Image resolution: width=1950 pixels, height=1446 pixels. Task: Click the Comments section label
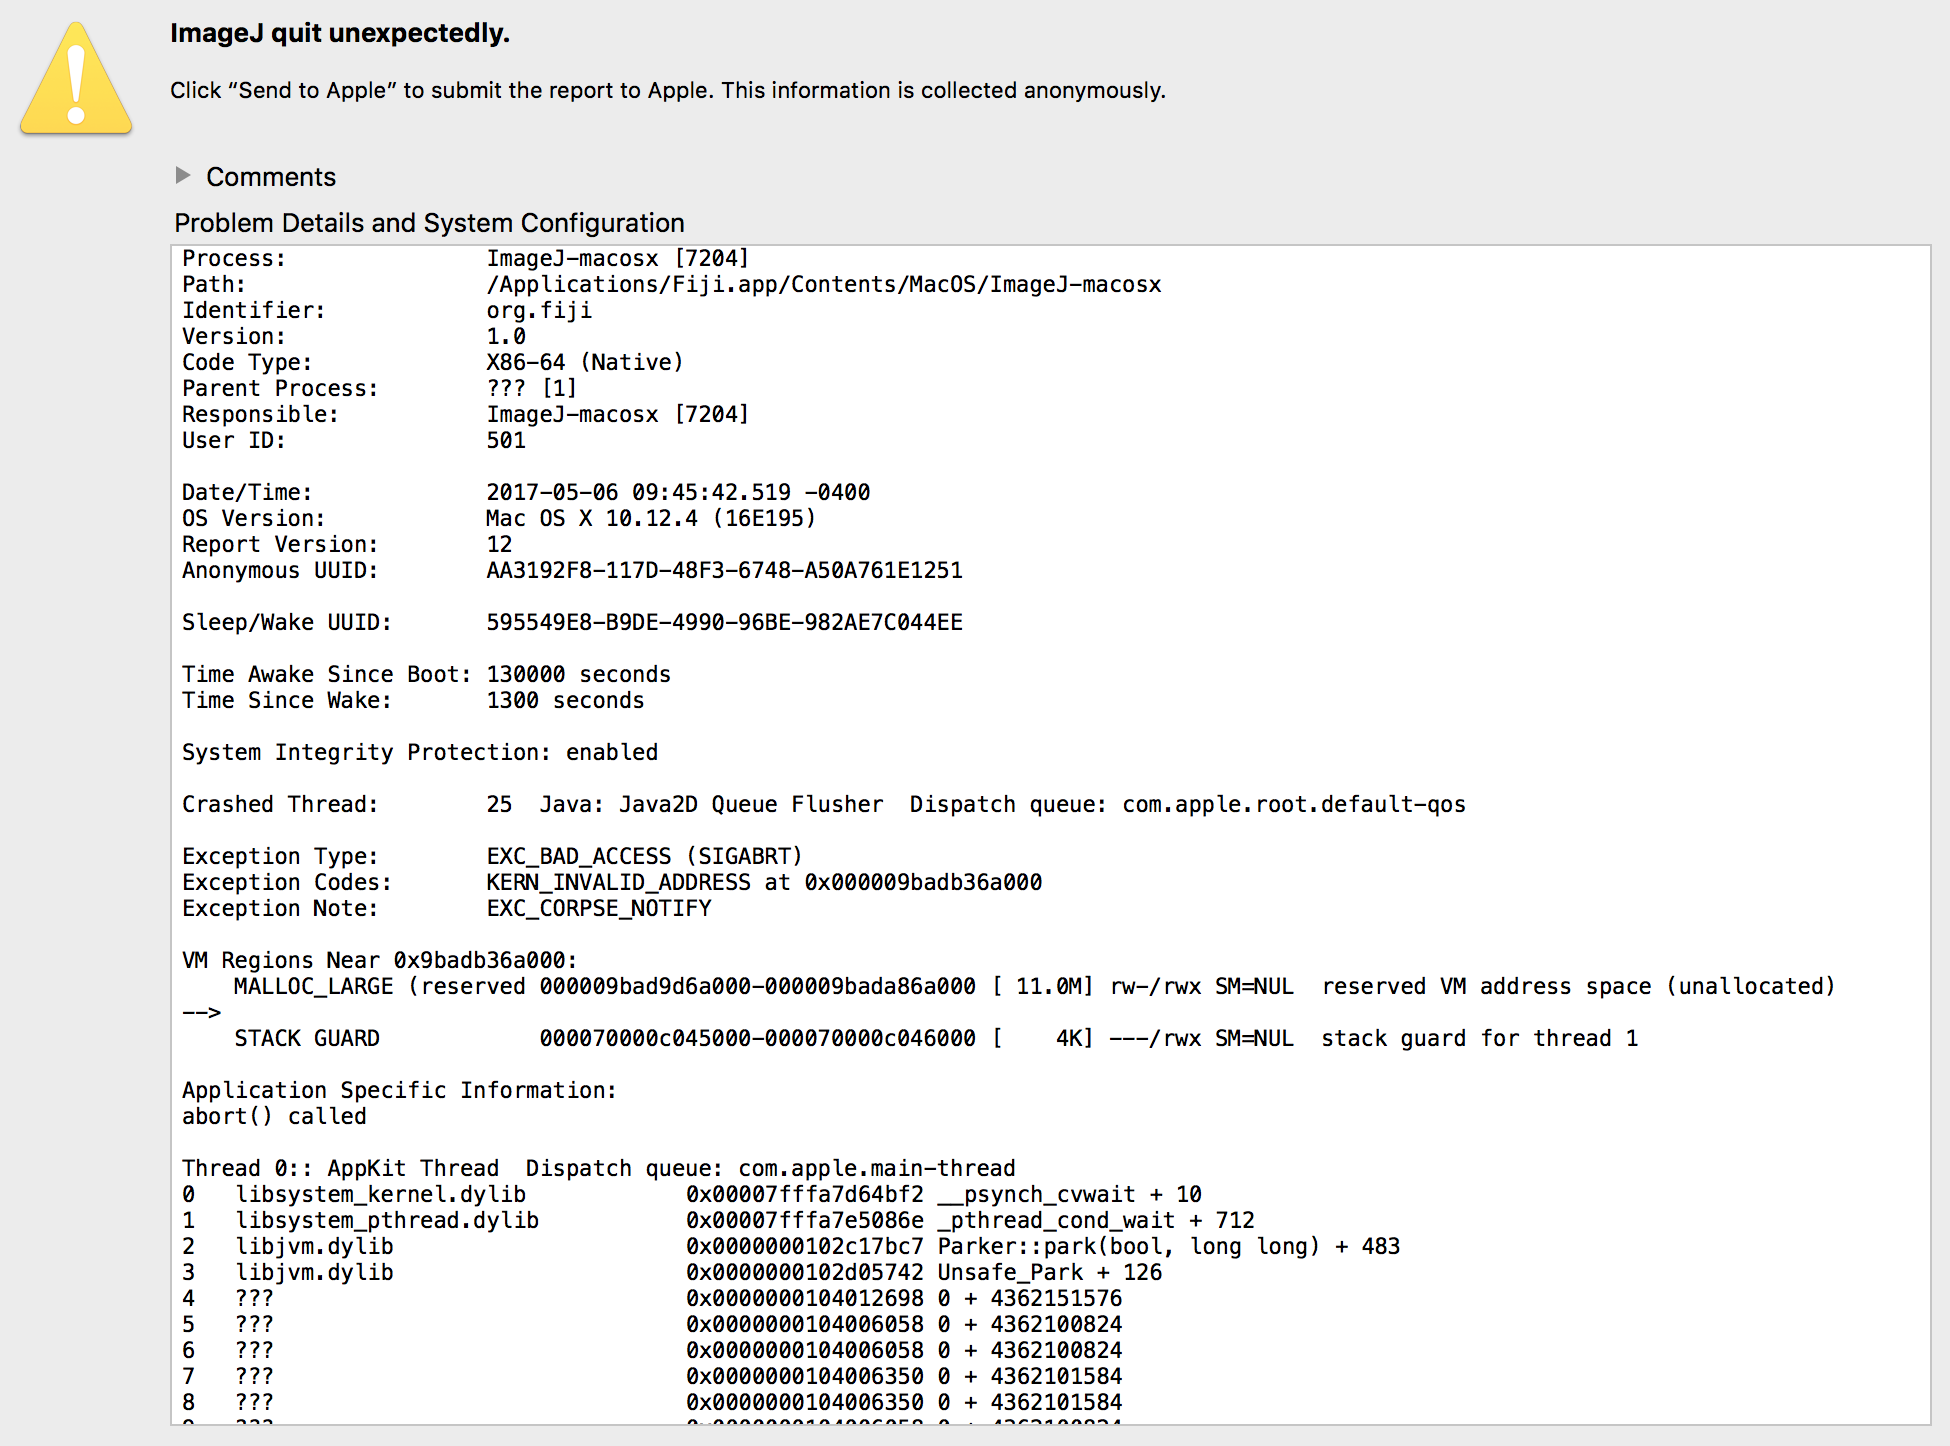coord(271,177)
